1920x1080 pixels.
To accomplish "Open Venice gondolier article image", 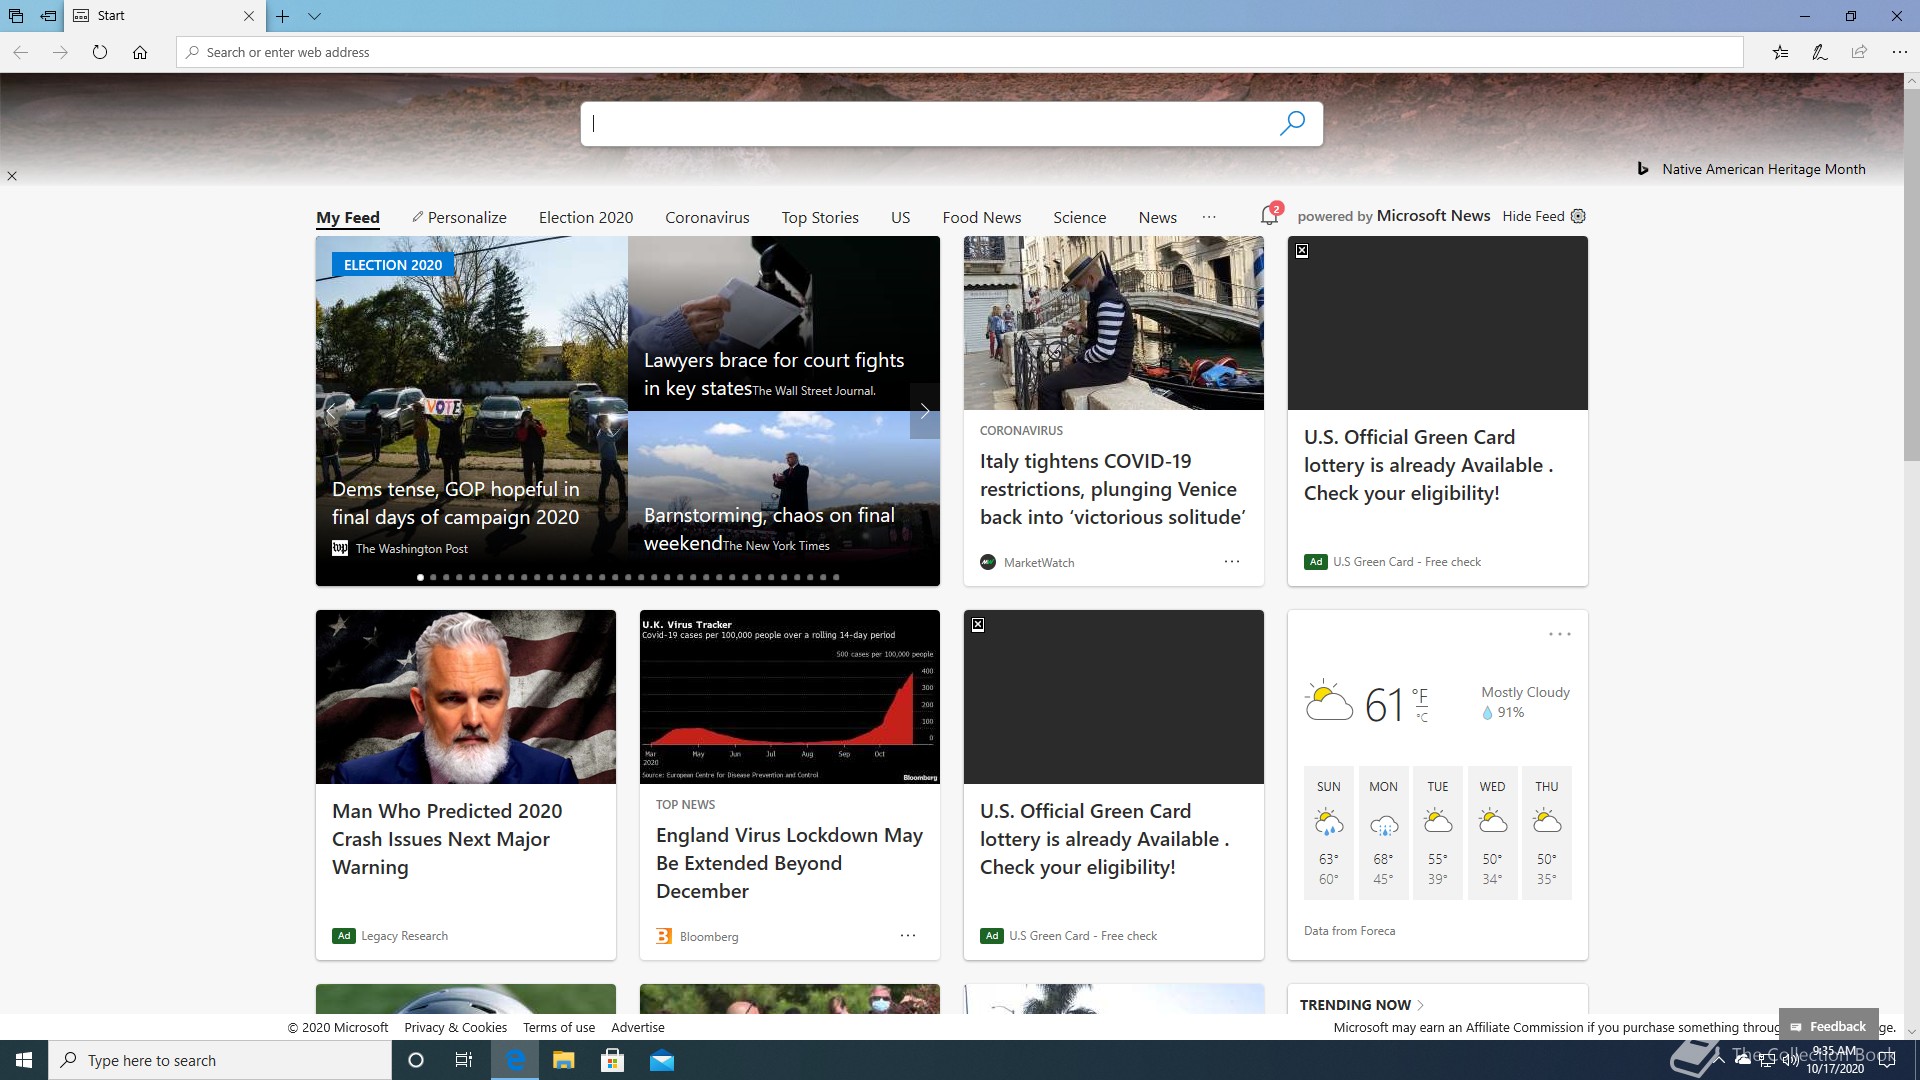I will tap(1114, 323).
